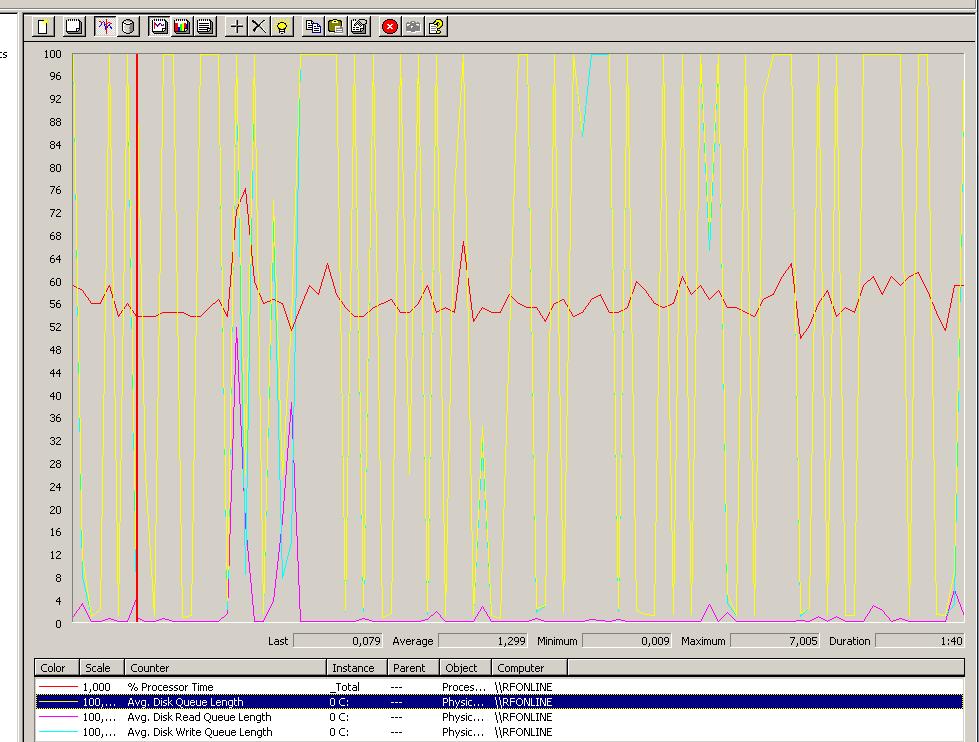The height and width of the screenshot is (742, 979).
Task: Switch to View Report mode
Action: (205, 27)
